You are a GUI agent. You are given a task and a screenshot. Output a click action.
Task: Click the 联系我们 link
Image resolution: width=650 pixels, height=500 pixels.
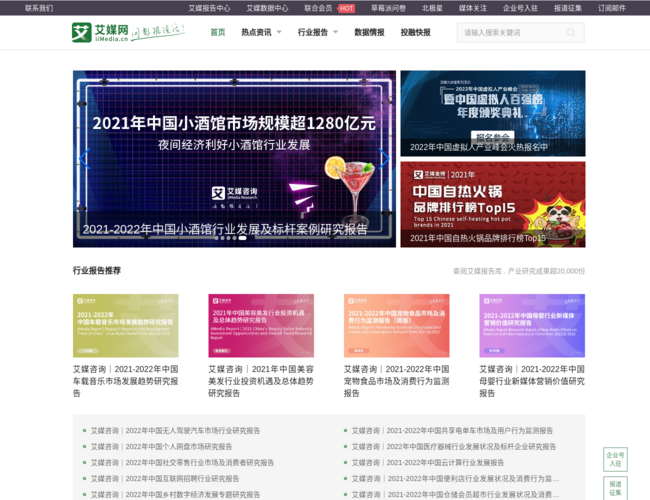40,8
